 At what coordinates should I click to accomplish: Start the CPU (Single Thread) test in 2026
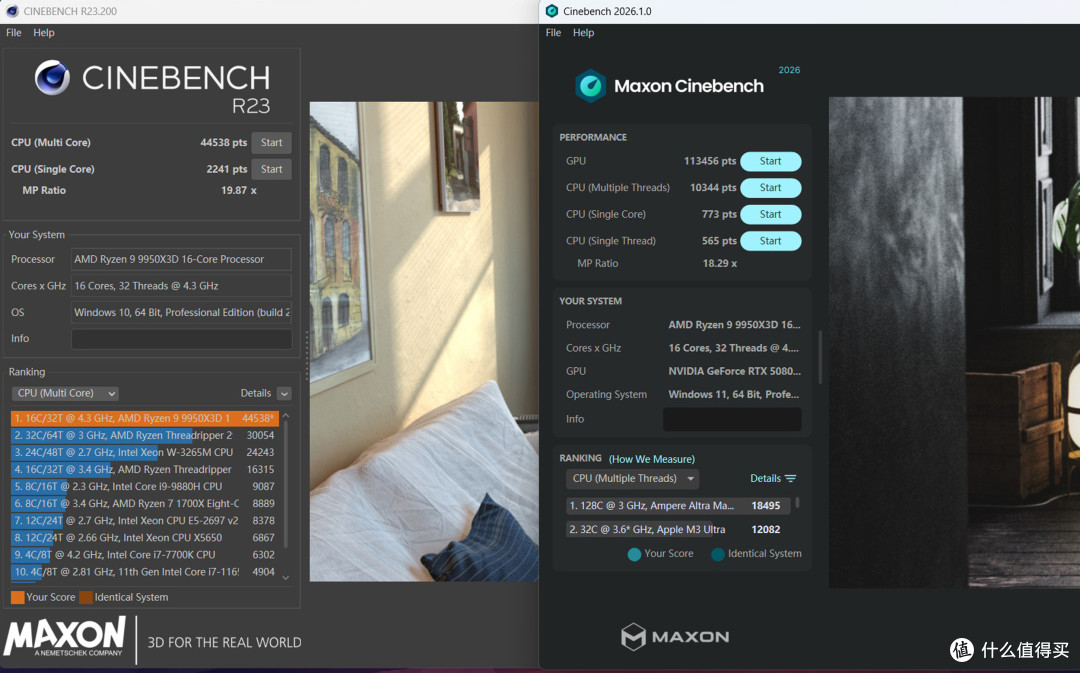[770, 241]
